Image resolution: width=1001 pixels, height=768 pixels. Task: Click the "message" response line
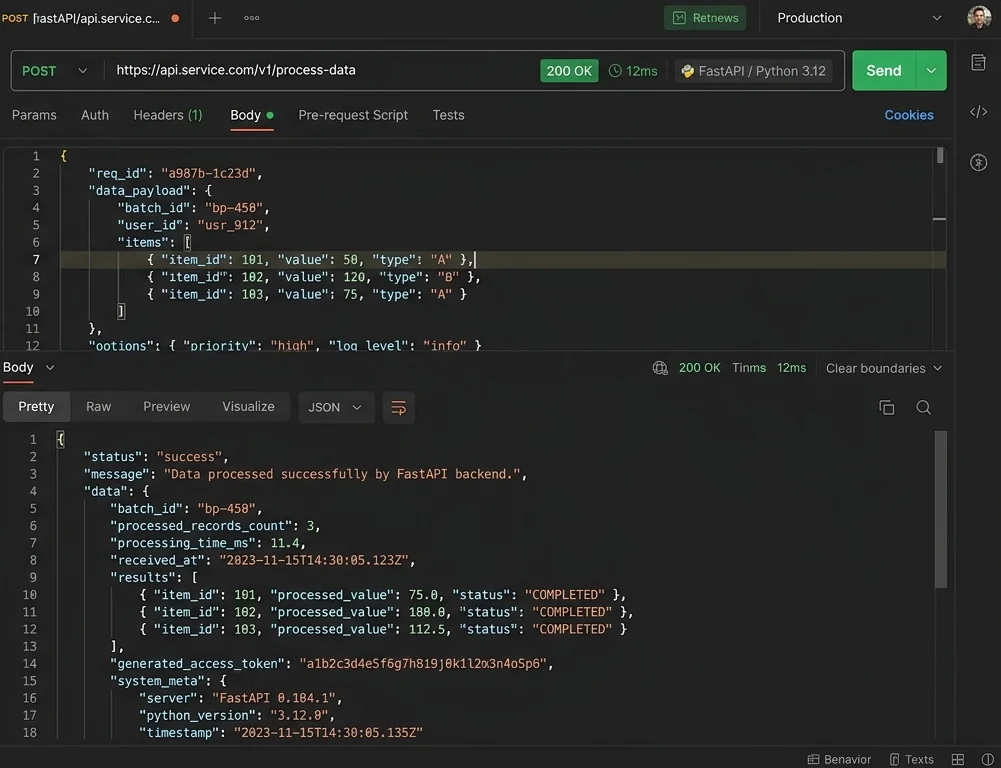tap(305, 474)
